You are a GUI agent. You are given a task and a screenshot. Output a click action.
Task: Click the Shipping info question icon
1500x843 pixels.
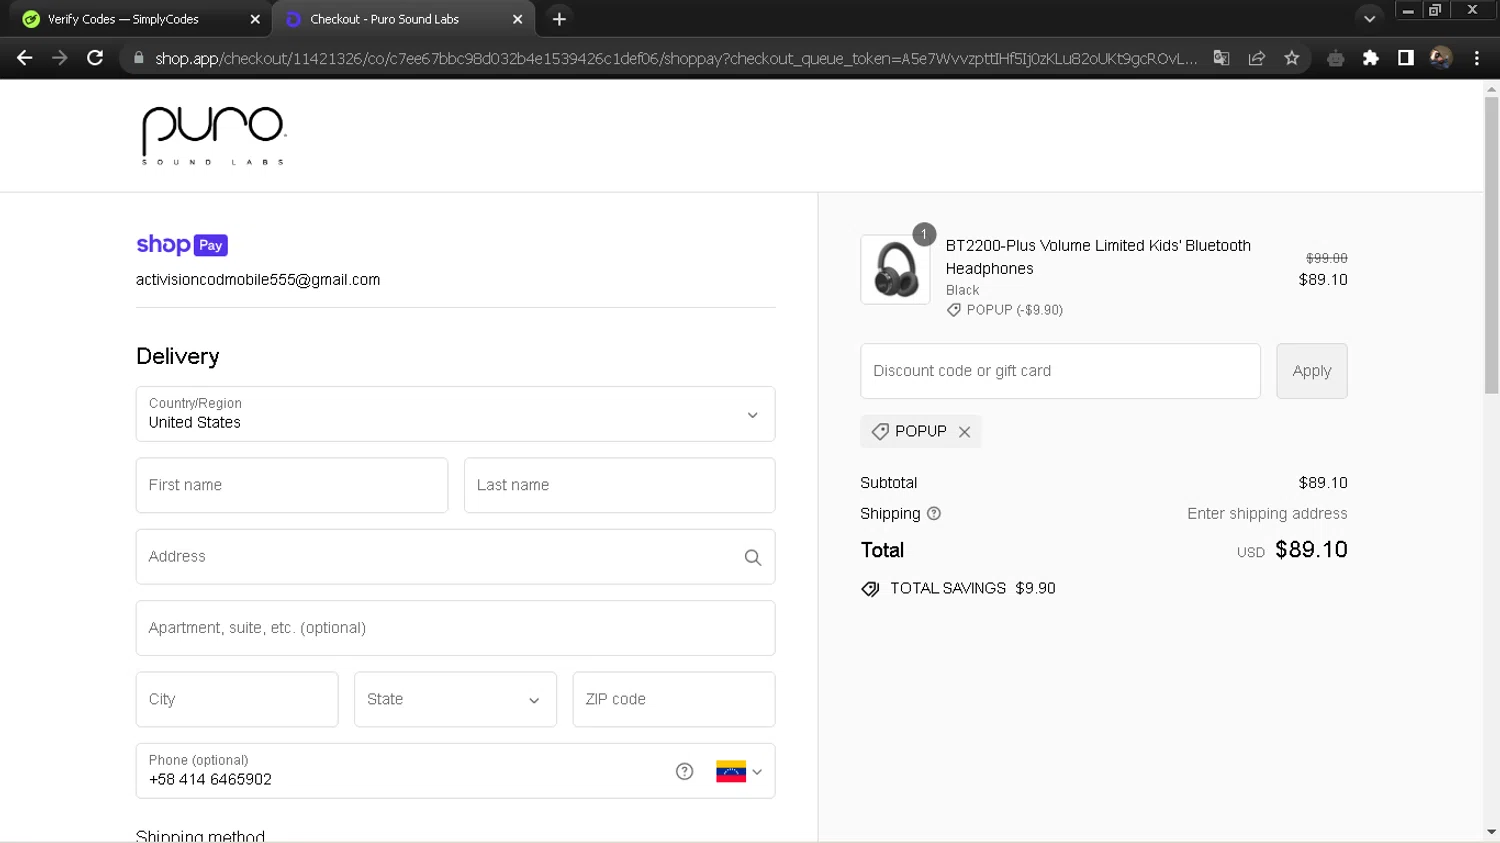[934, 513]
